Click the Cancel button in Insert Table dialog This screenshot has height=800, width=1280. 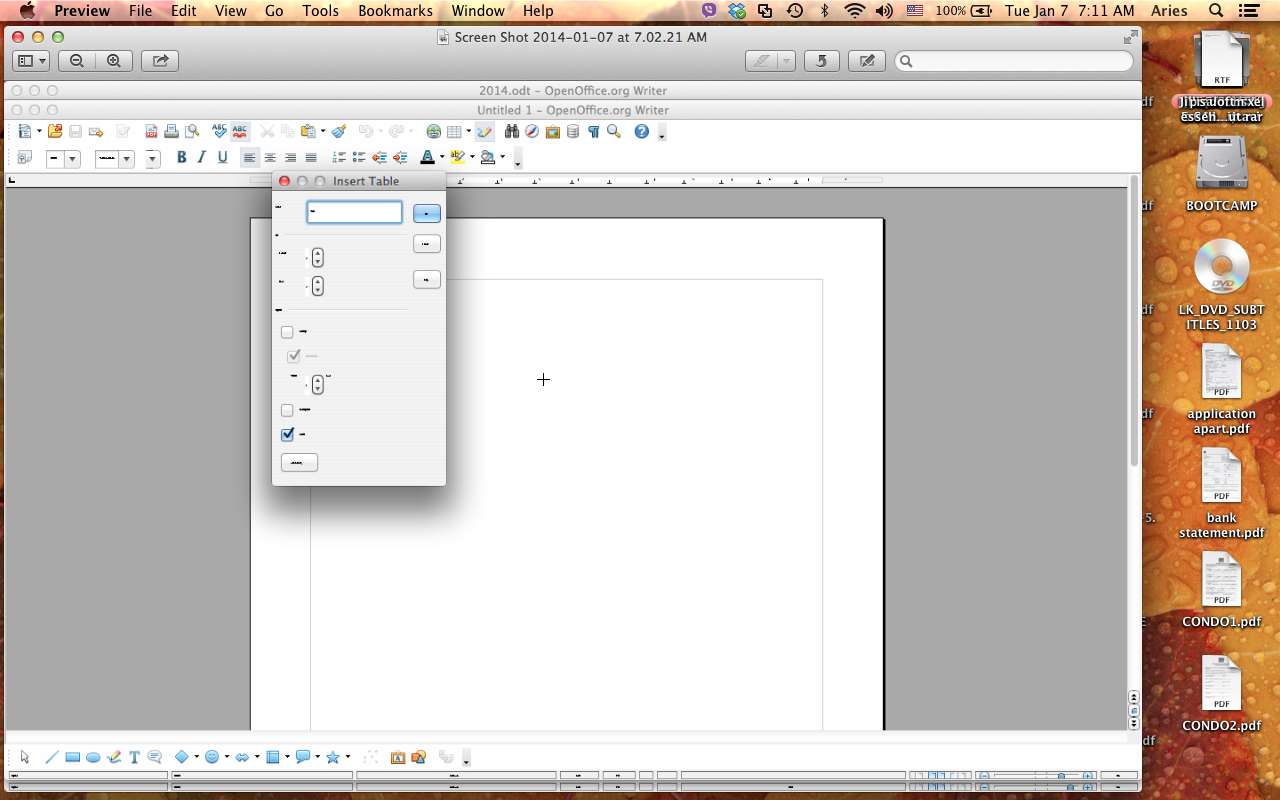[x=427, y=244]
